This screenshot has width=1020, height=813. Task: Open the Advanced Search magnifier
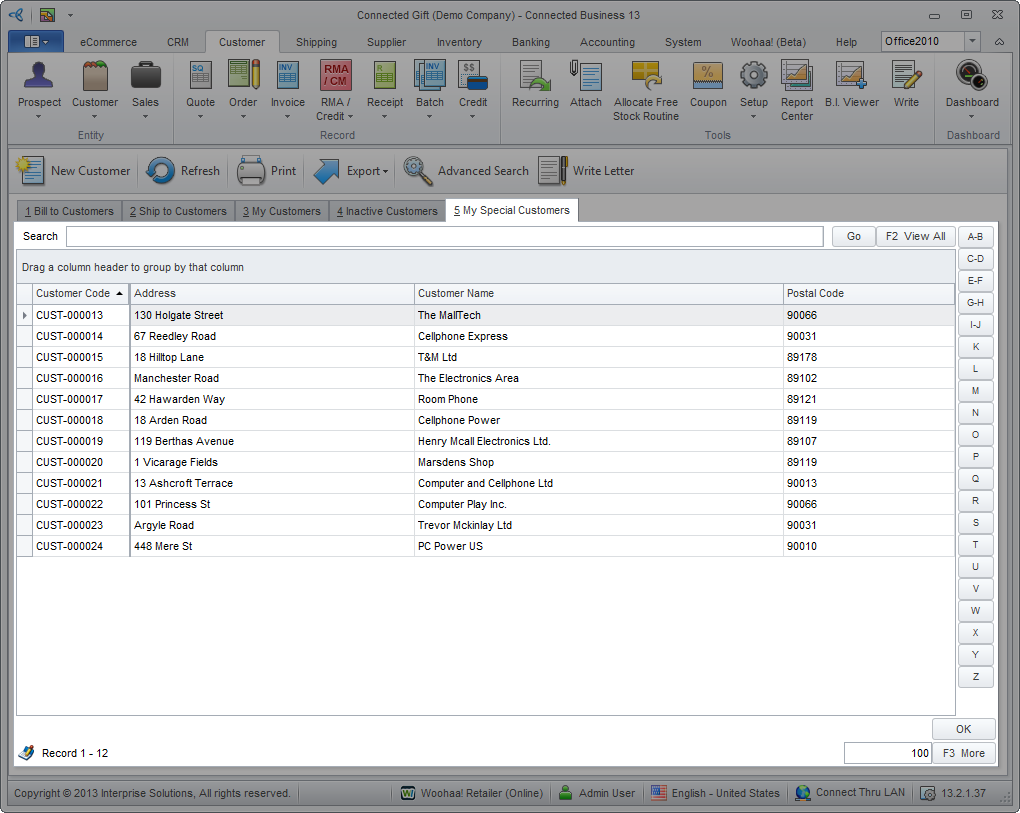418,171
